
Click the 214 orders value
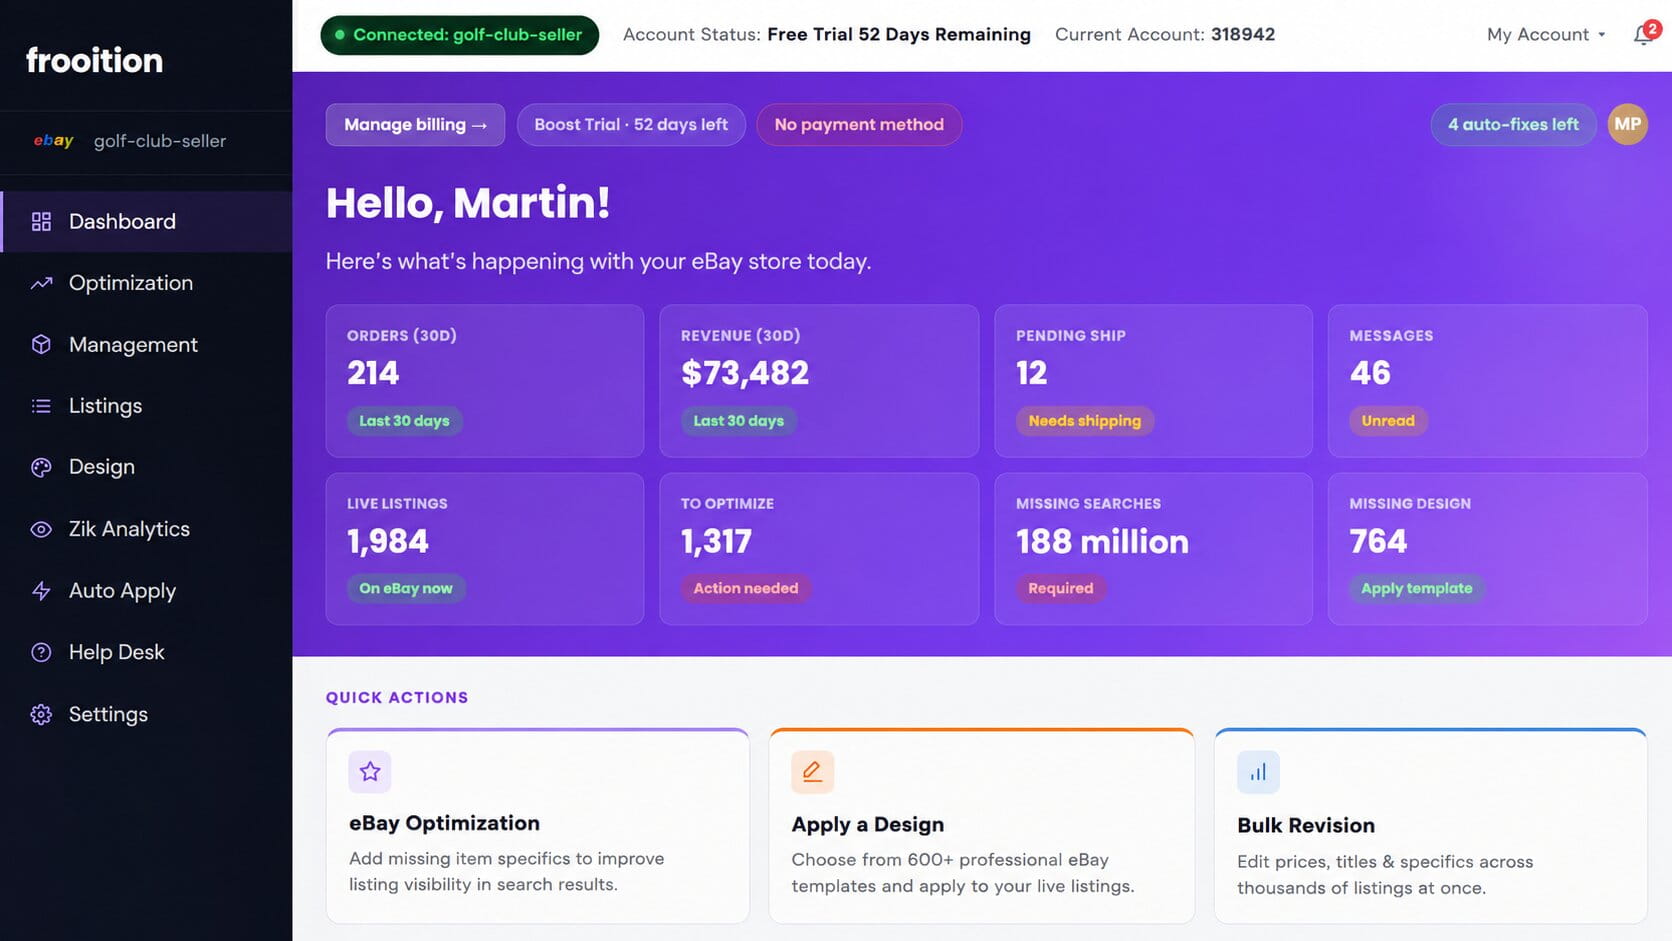373,373
